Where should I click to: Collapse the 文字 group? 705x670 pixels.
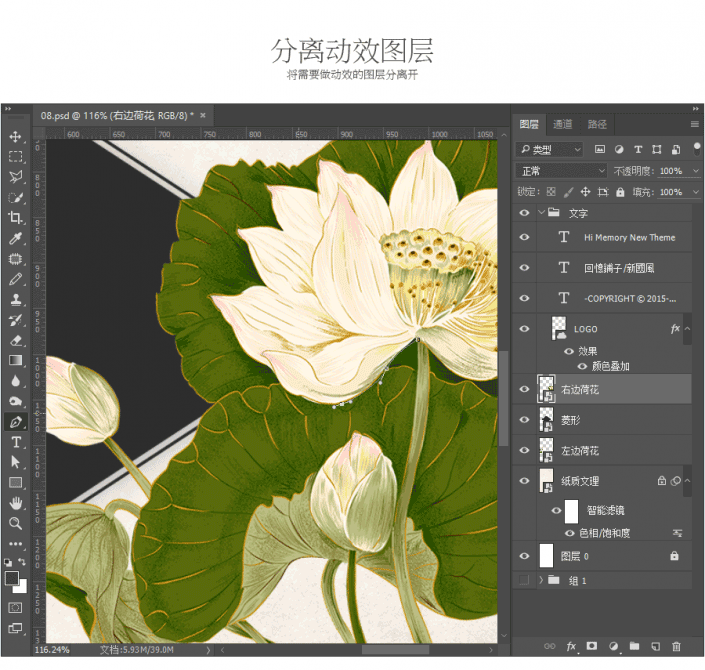541,212
